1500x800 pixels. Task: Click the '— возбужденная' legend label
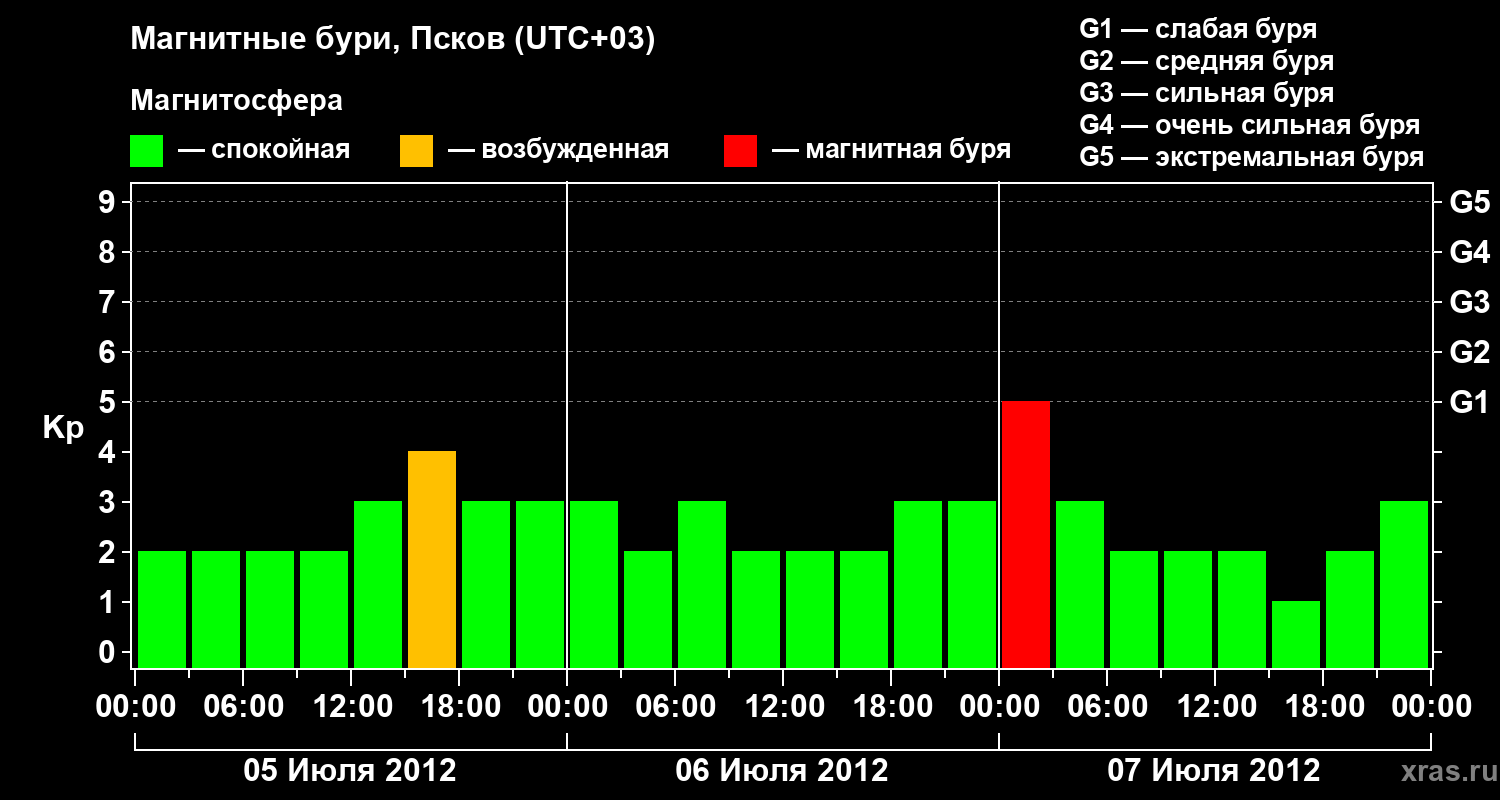[558, 151]
